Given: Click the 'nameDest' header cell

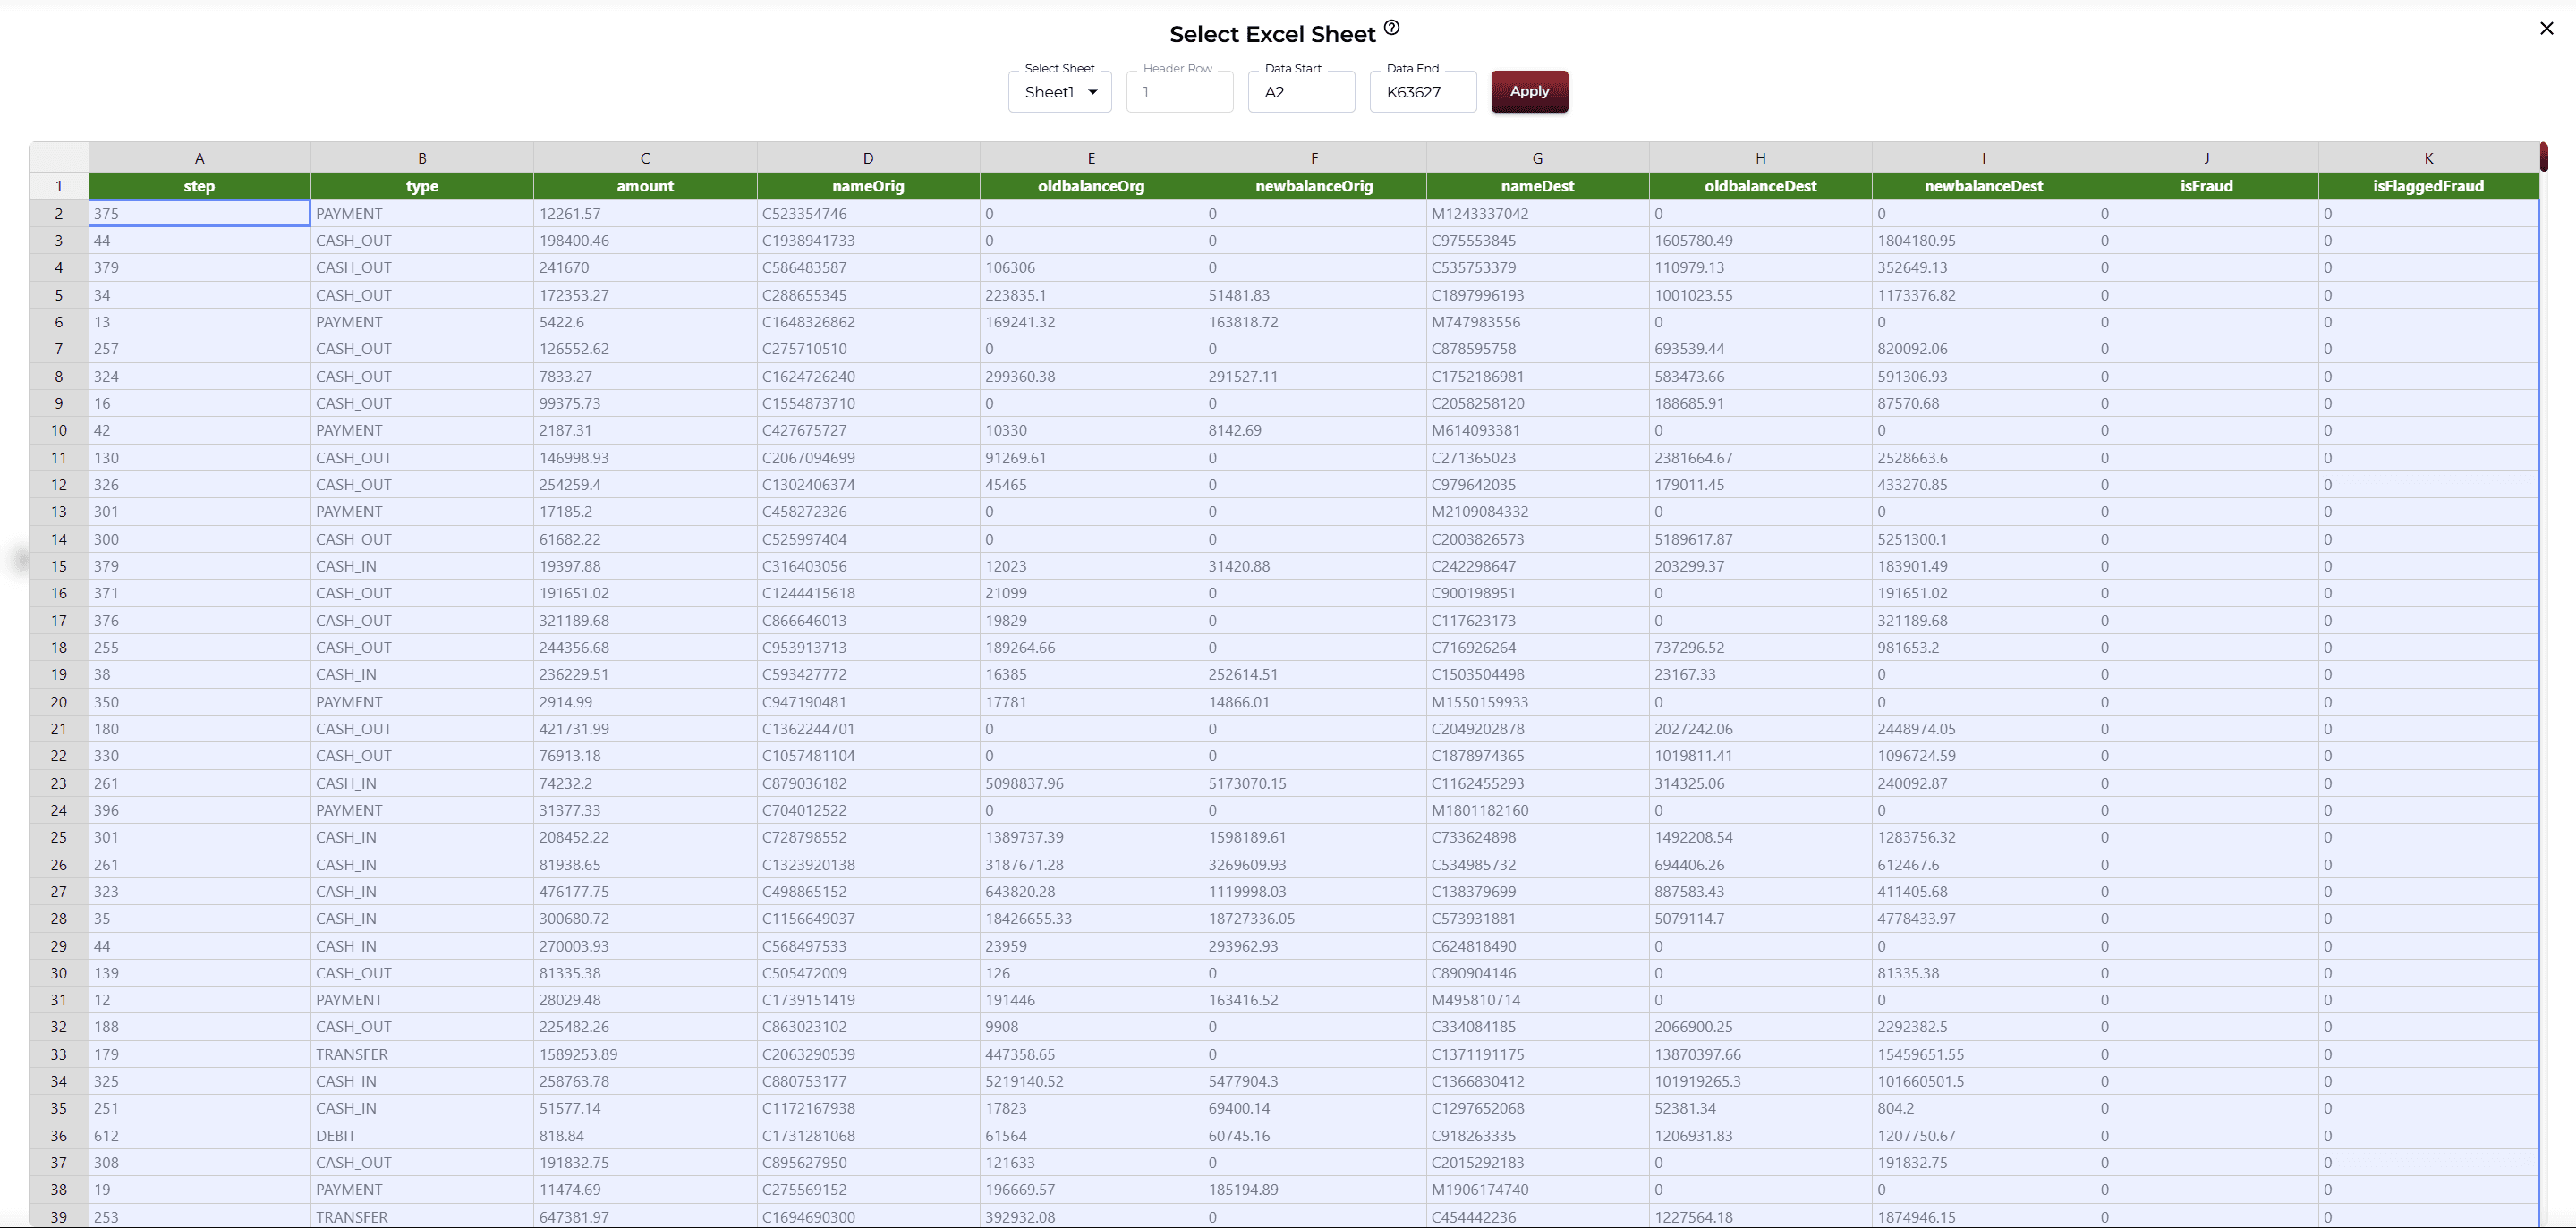Looking at the screenshot, I should (x=1537, y=186).
